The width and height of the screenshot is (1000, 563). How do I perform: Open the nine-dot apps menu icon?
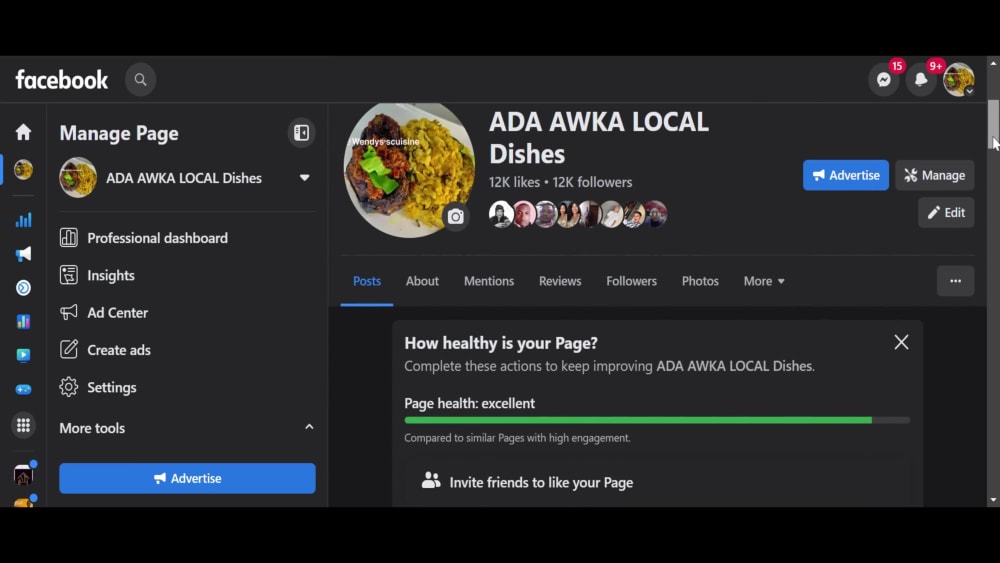24,425
